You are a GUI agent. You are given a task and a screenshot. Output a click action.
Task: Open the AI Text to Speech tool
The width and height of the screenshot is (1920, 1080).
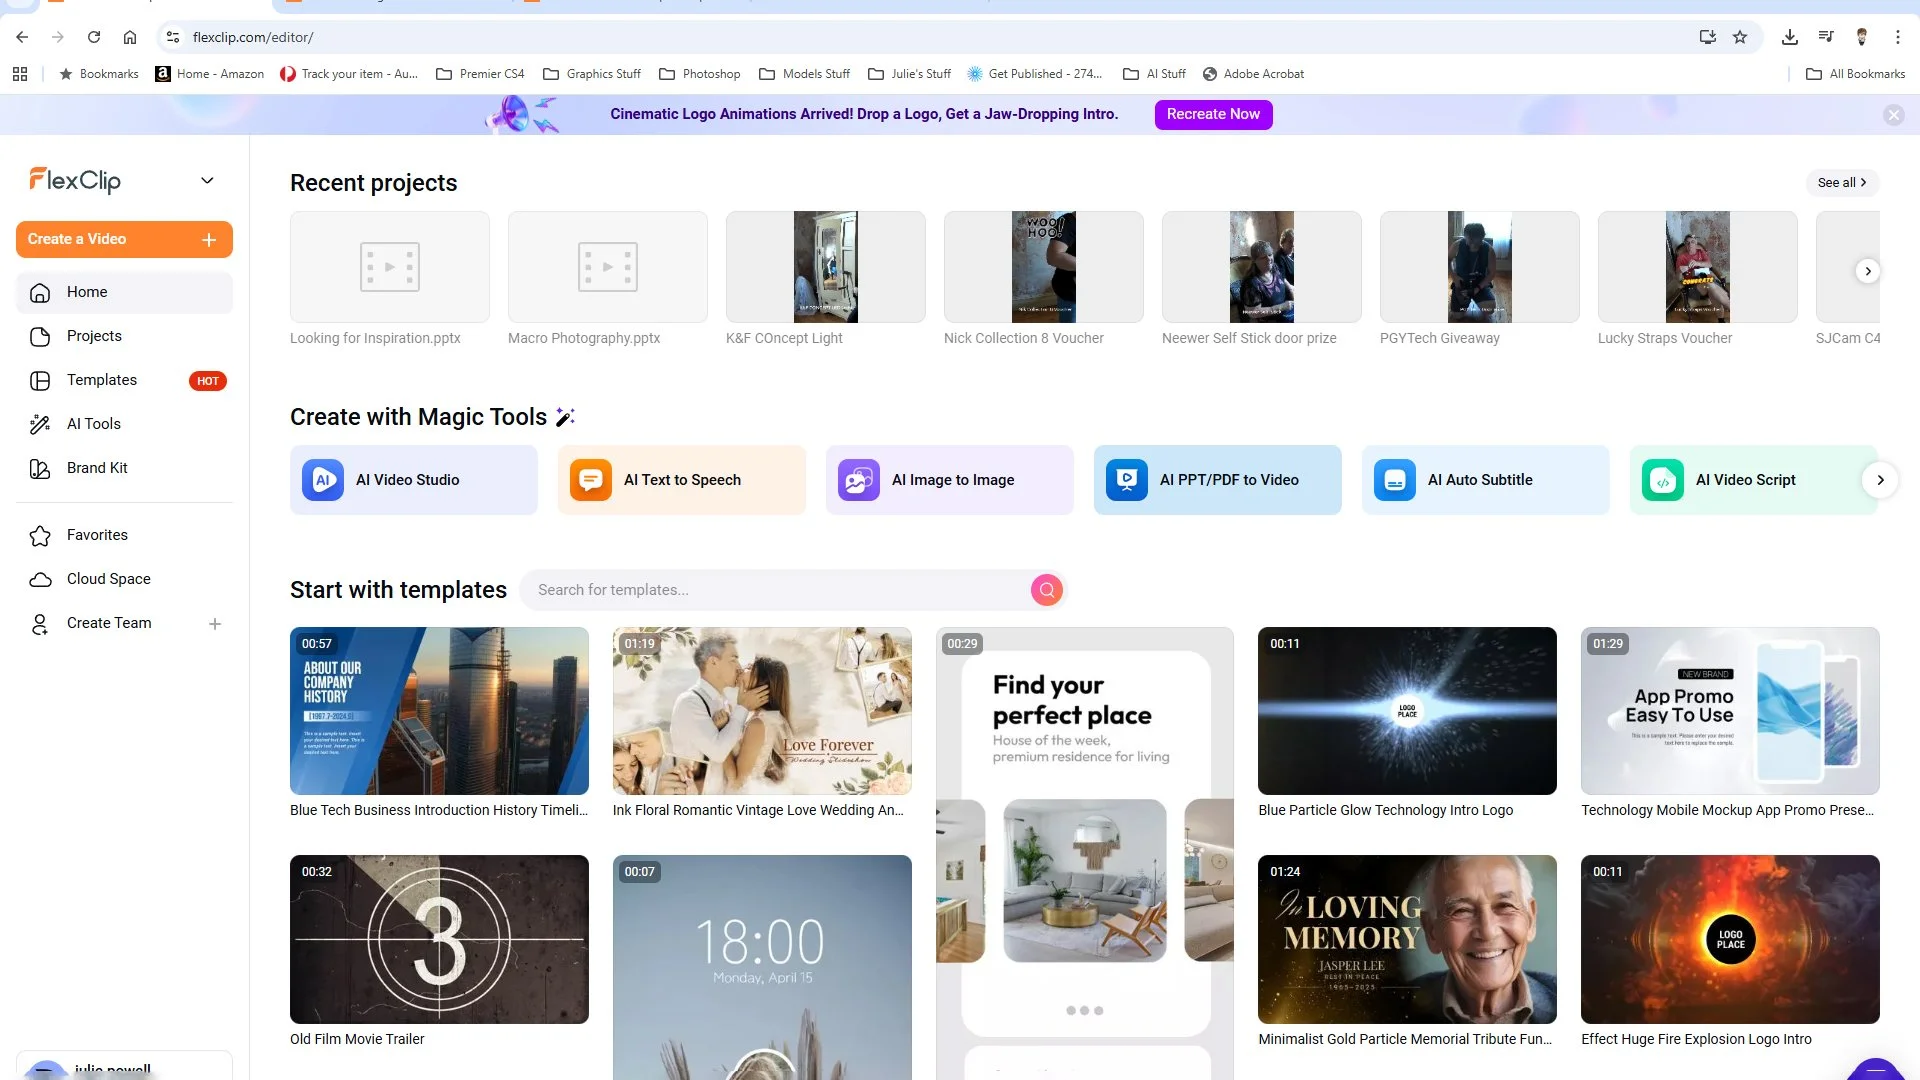681,479
